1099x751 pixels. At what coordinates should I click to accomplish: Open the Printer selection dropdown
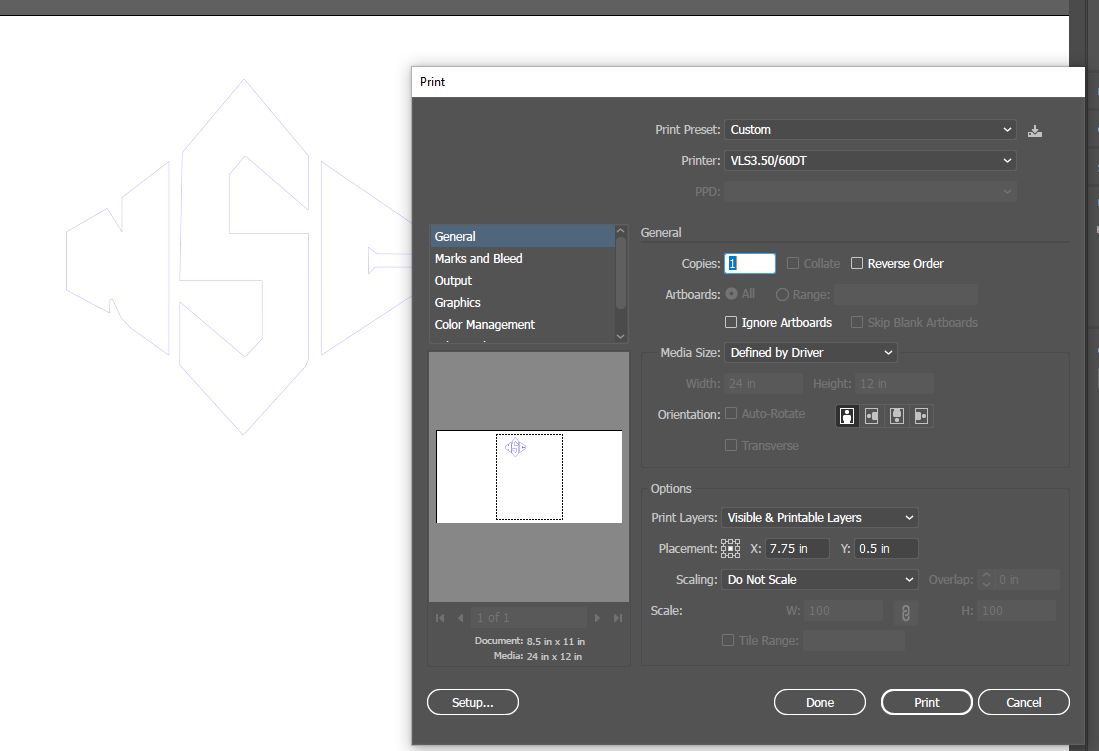870,160
